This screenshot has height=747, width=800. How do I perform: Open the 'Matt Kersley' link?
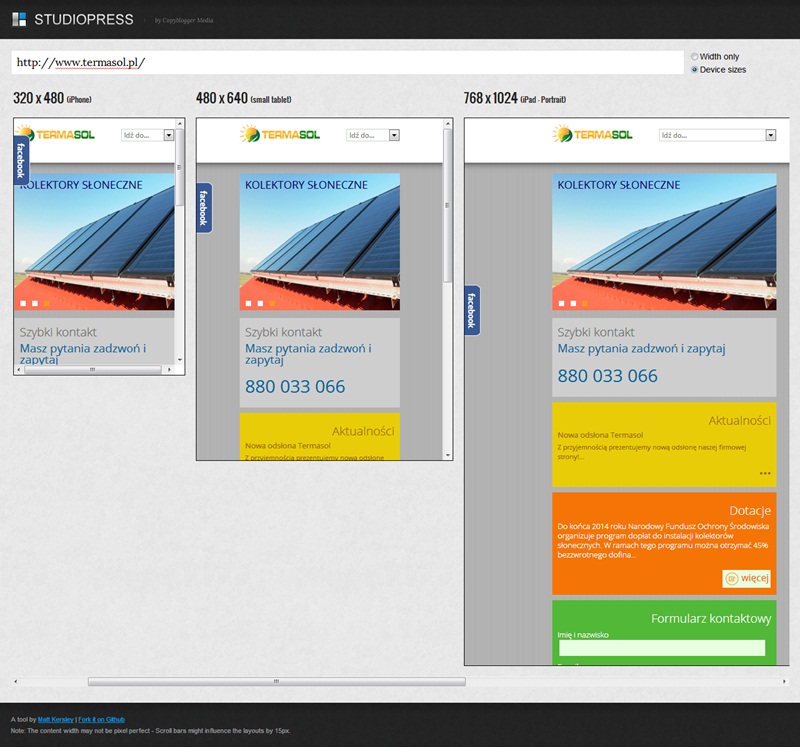click(55, 720)
